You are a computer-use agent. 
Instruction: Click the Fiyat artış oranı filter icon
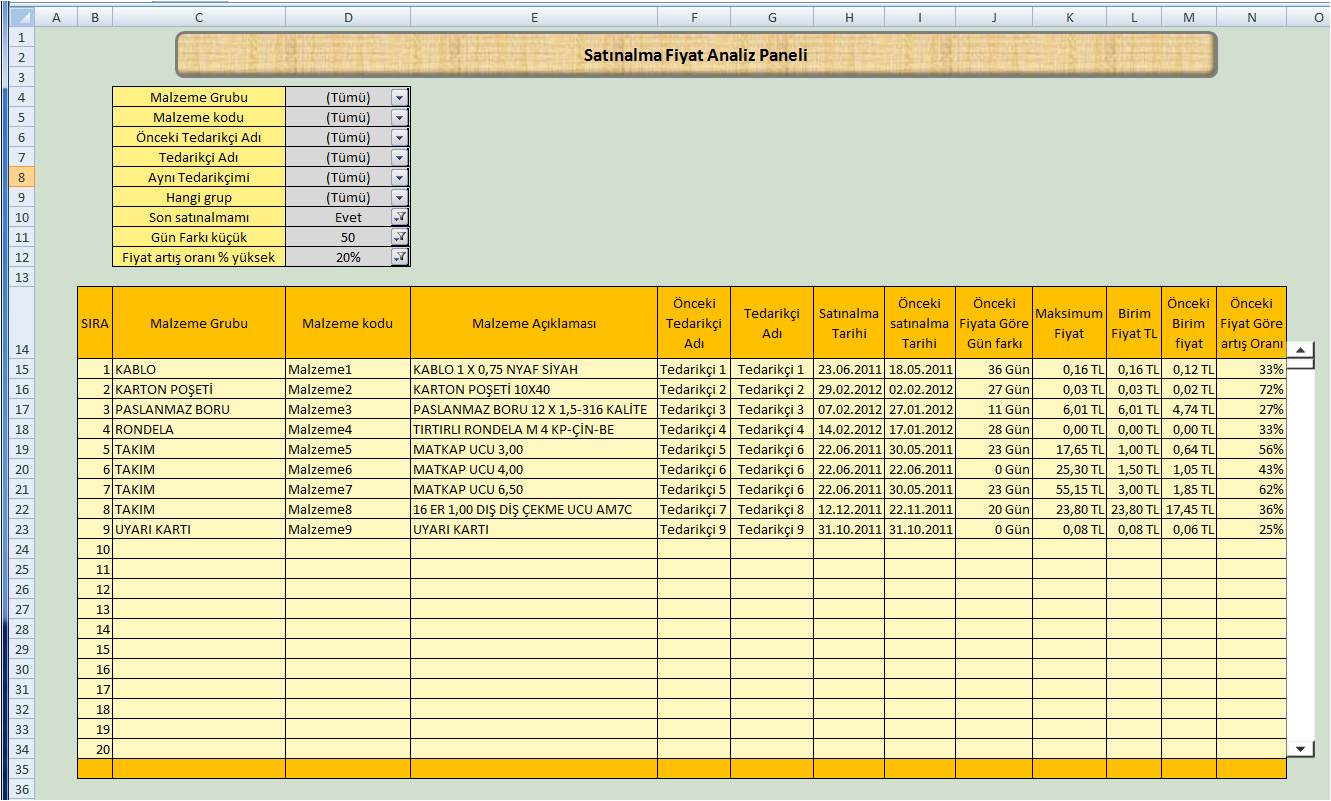tap(399, 257)
